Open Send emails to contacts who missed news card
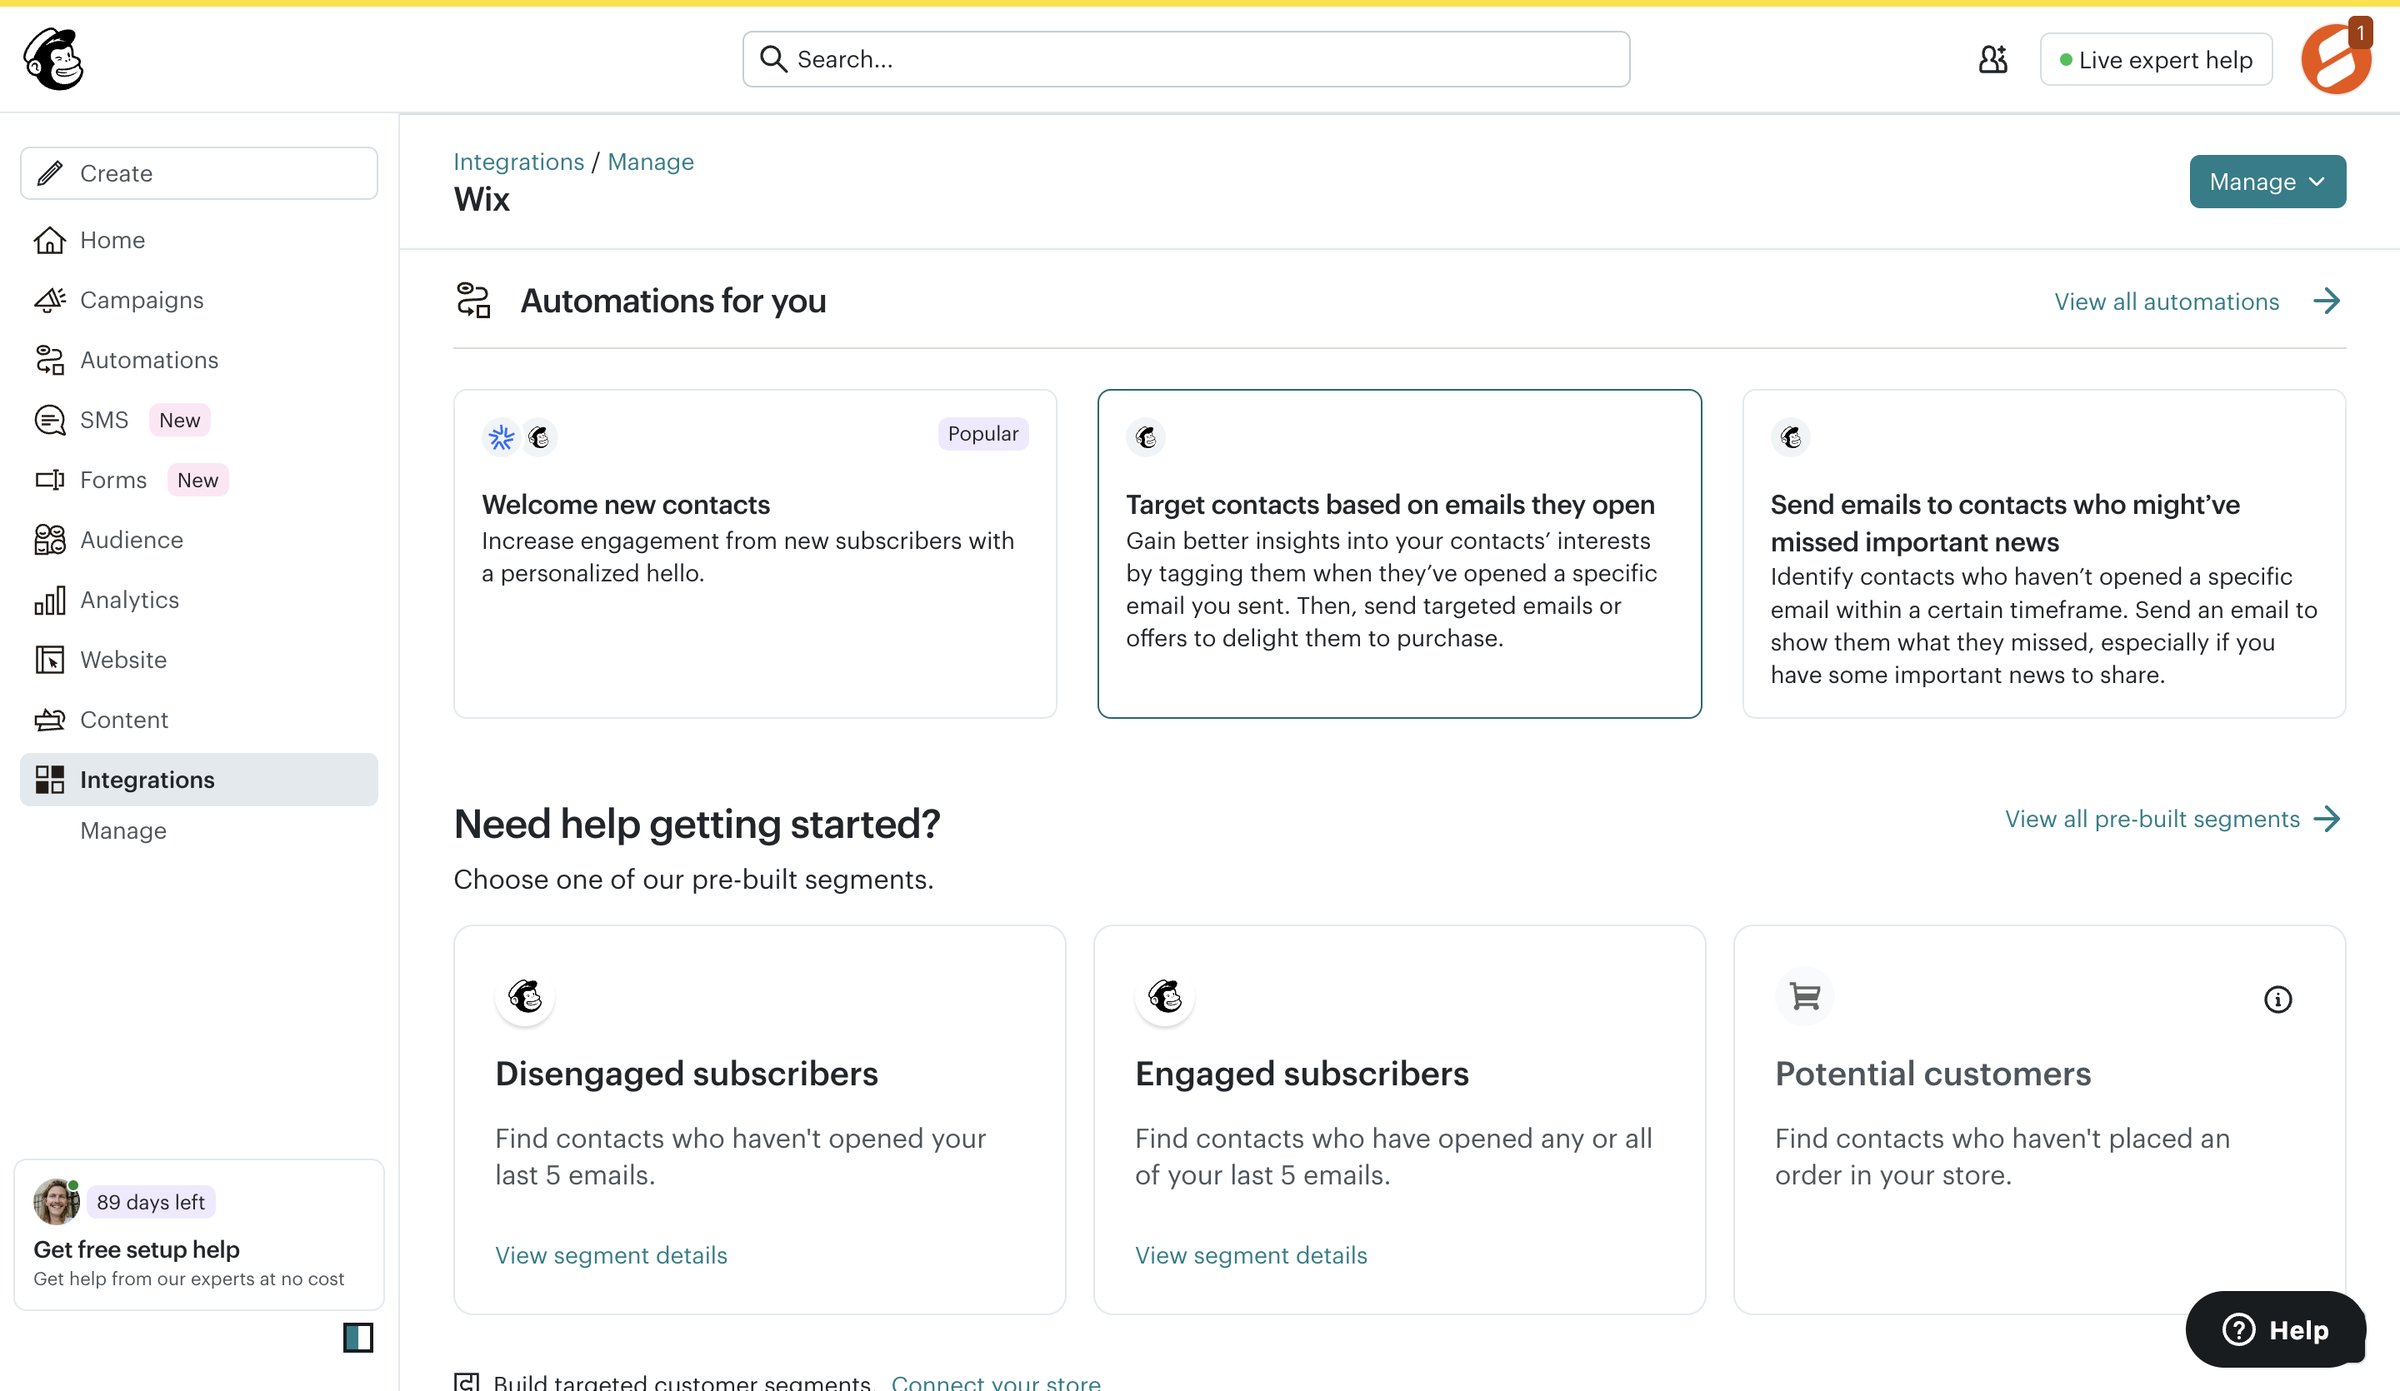 [2044, 553]
